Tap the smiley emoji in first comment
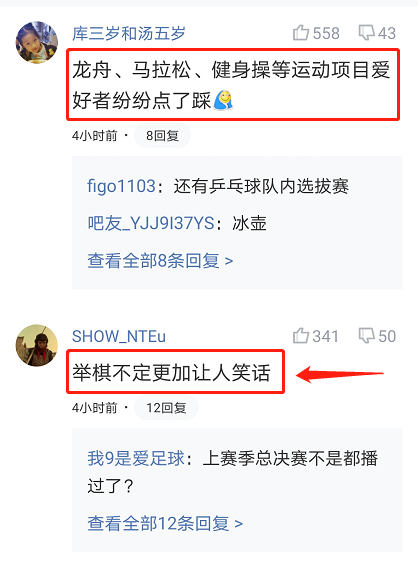The image size is (418, 567). tap(223, 100)
